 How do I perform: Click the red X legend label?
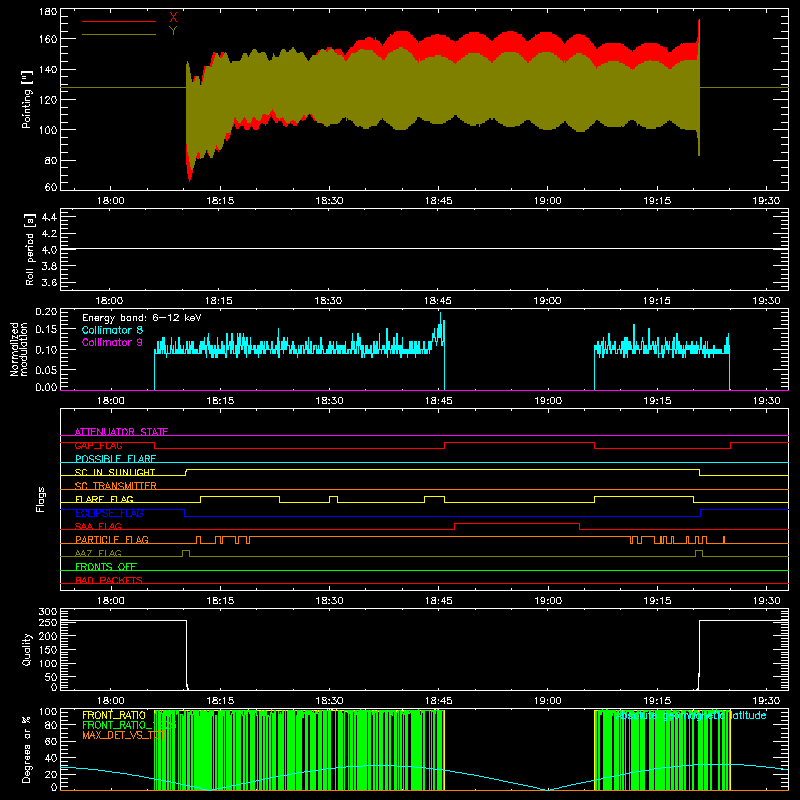[x=173, y=18]
